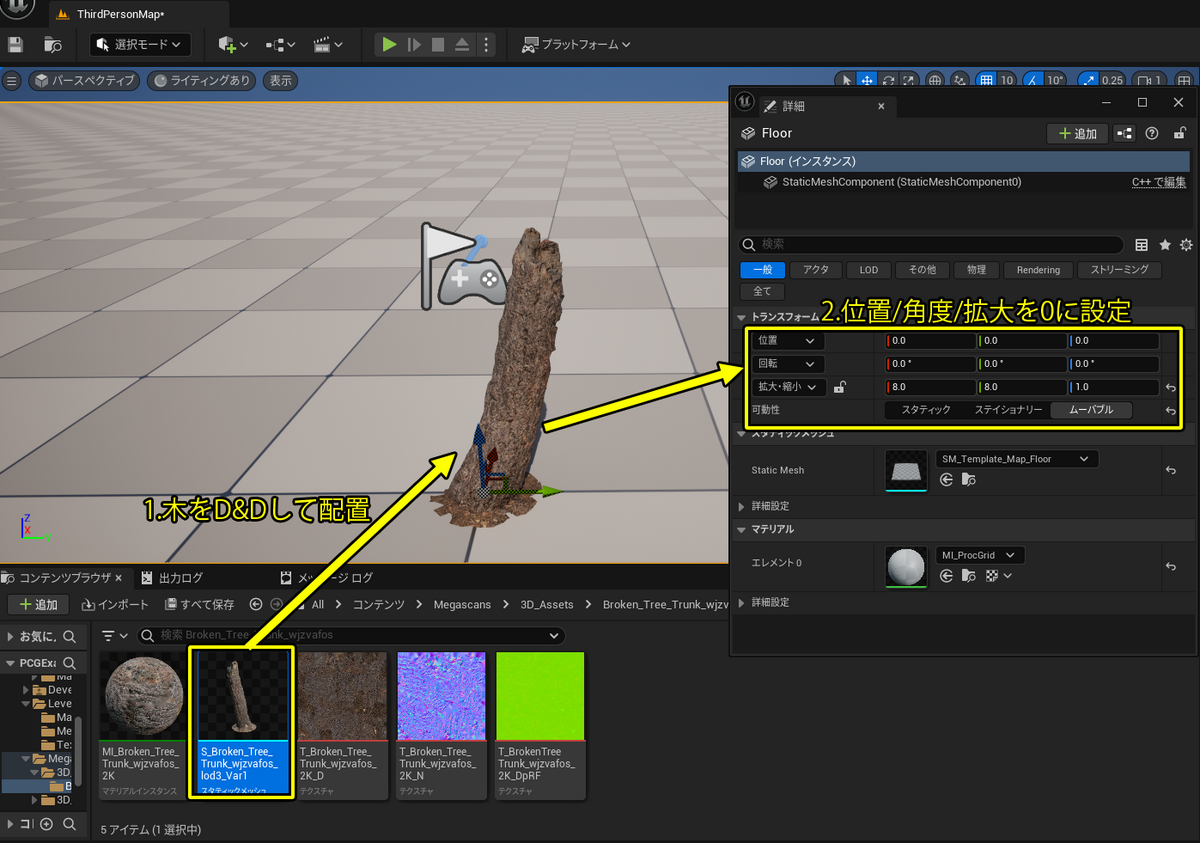Toggle surface snapping icon in viewport
1200x843 pixels.
coord(960,81)
